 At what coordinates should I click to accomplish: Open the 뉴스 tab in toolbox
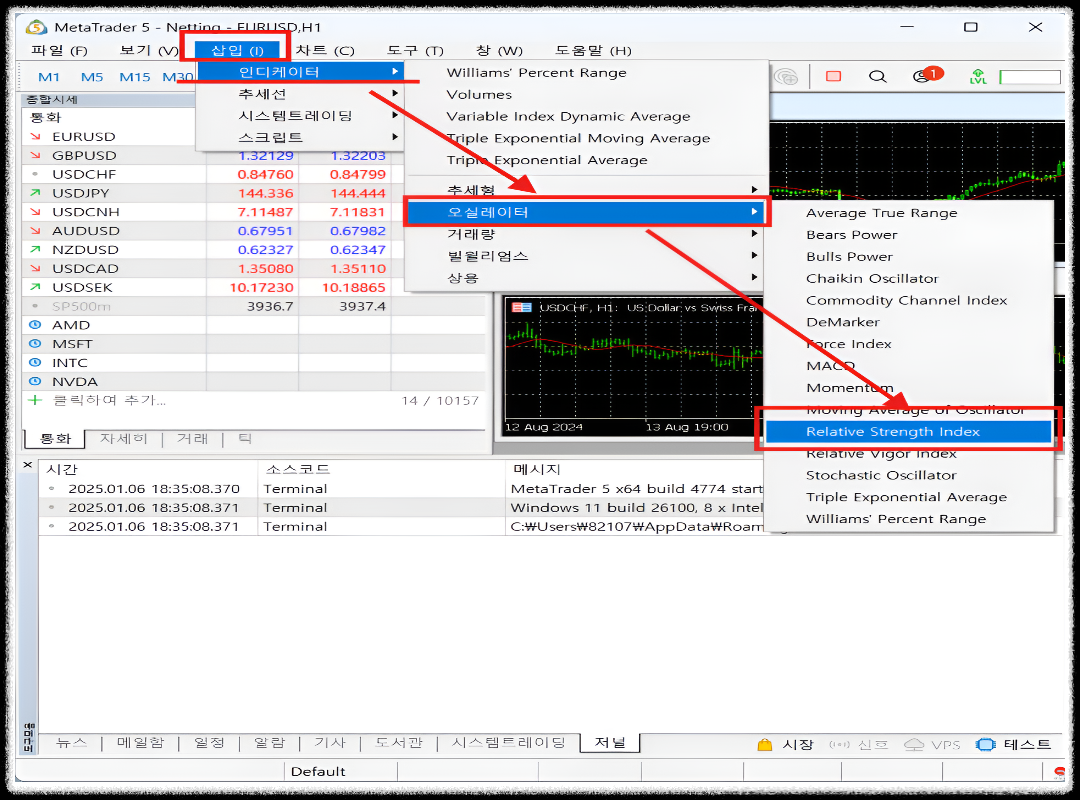coord(71,743)
